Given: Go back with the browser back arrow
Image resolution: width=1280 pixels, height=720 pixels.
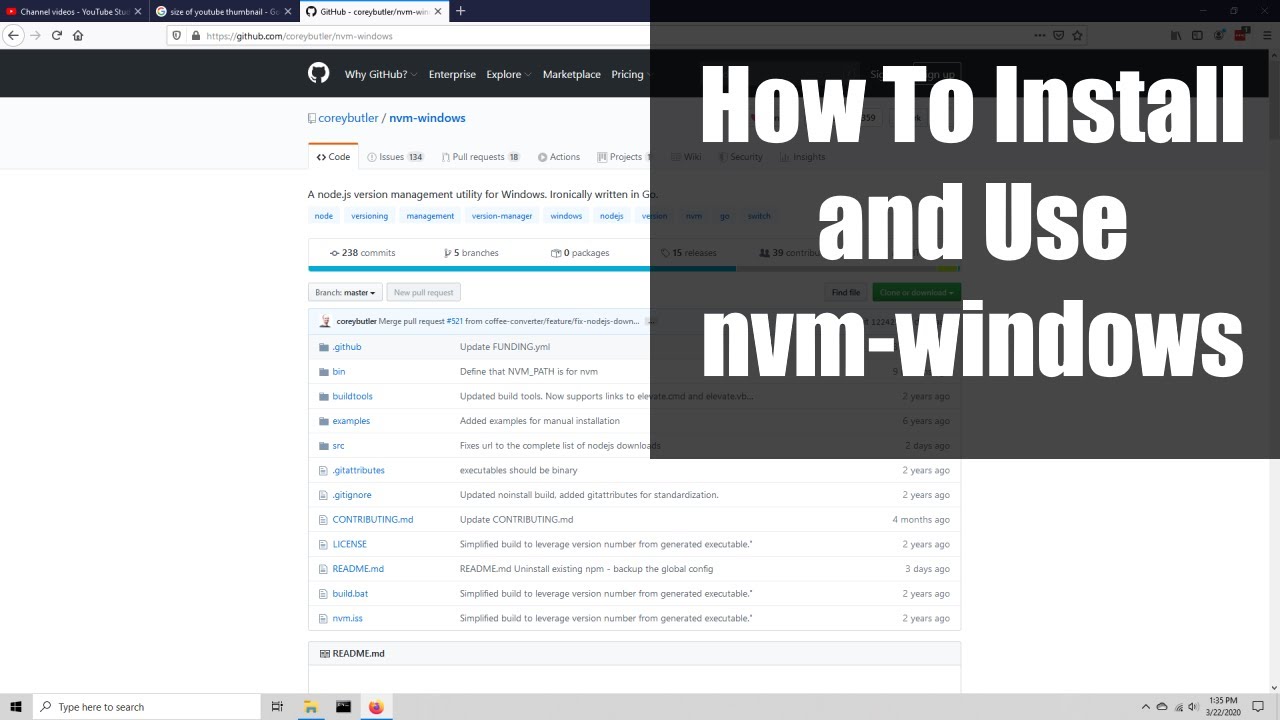Looking at the screenshot, I should point(13,35).
